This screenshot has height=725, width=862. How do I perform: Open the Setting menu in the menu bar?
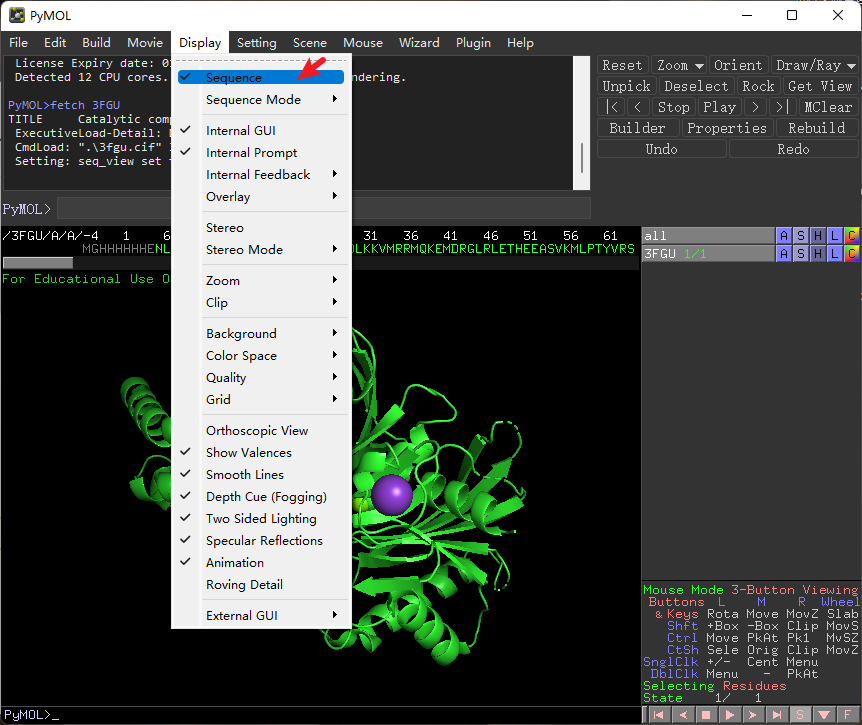(x=256, y=43)
